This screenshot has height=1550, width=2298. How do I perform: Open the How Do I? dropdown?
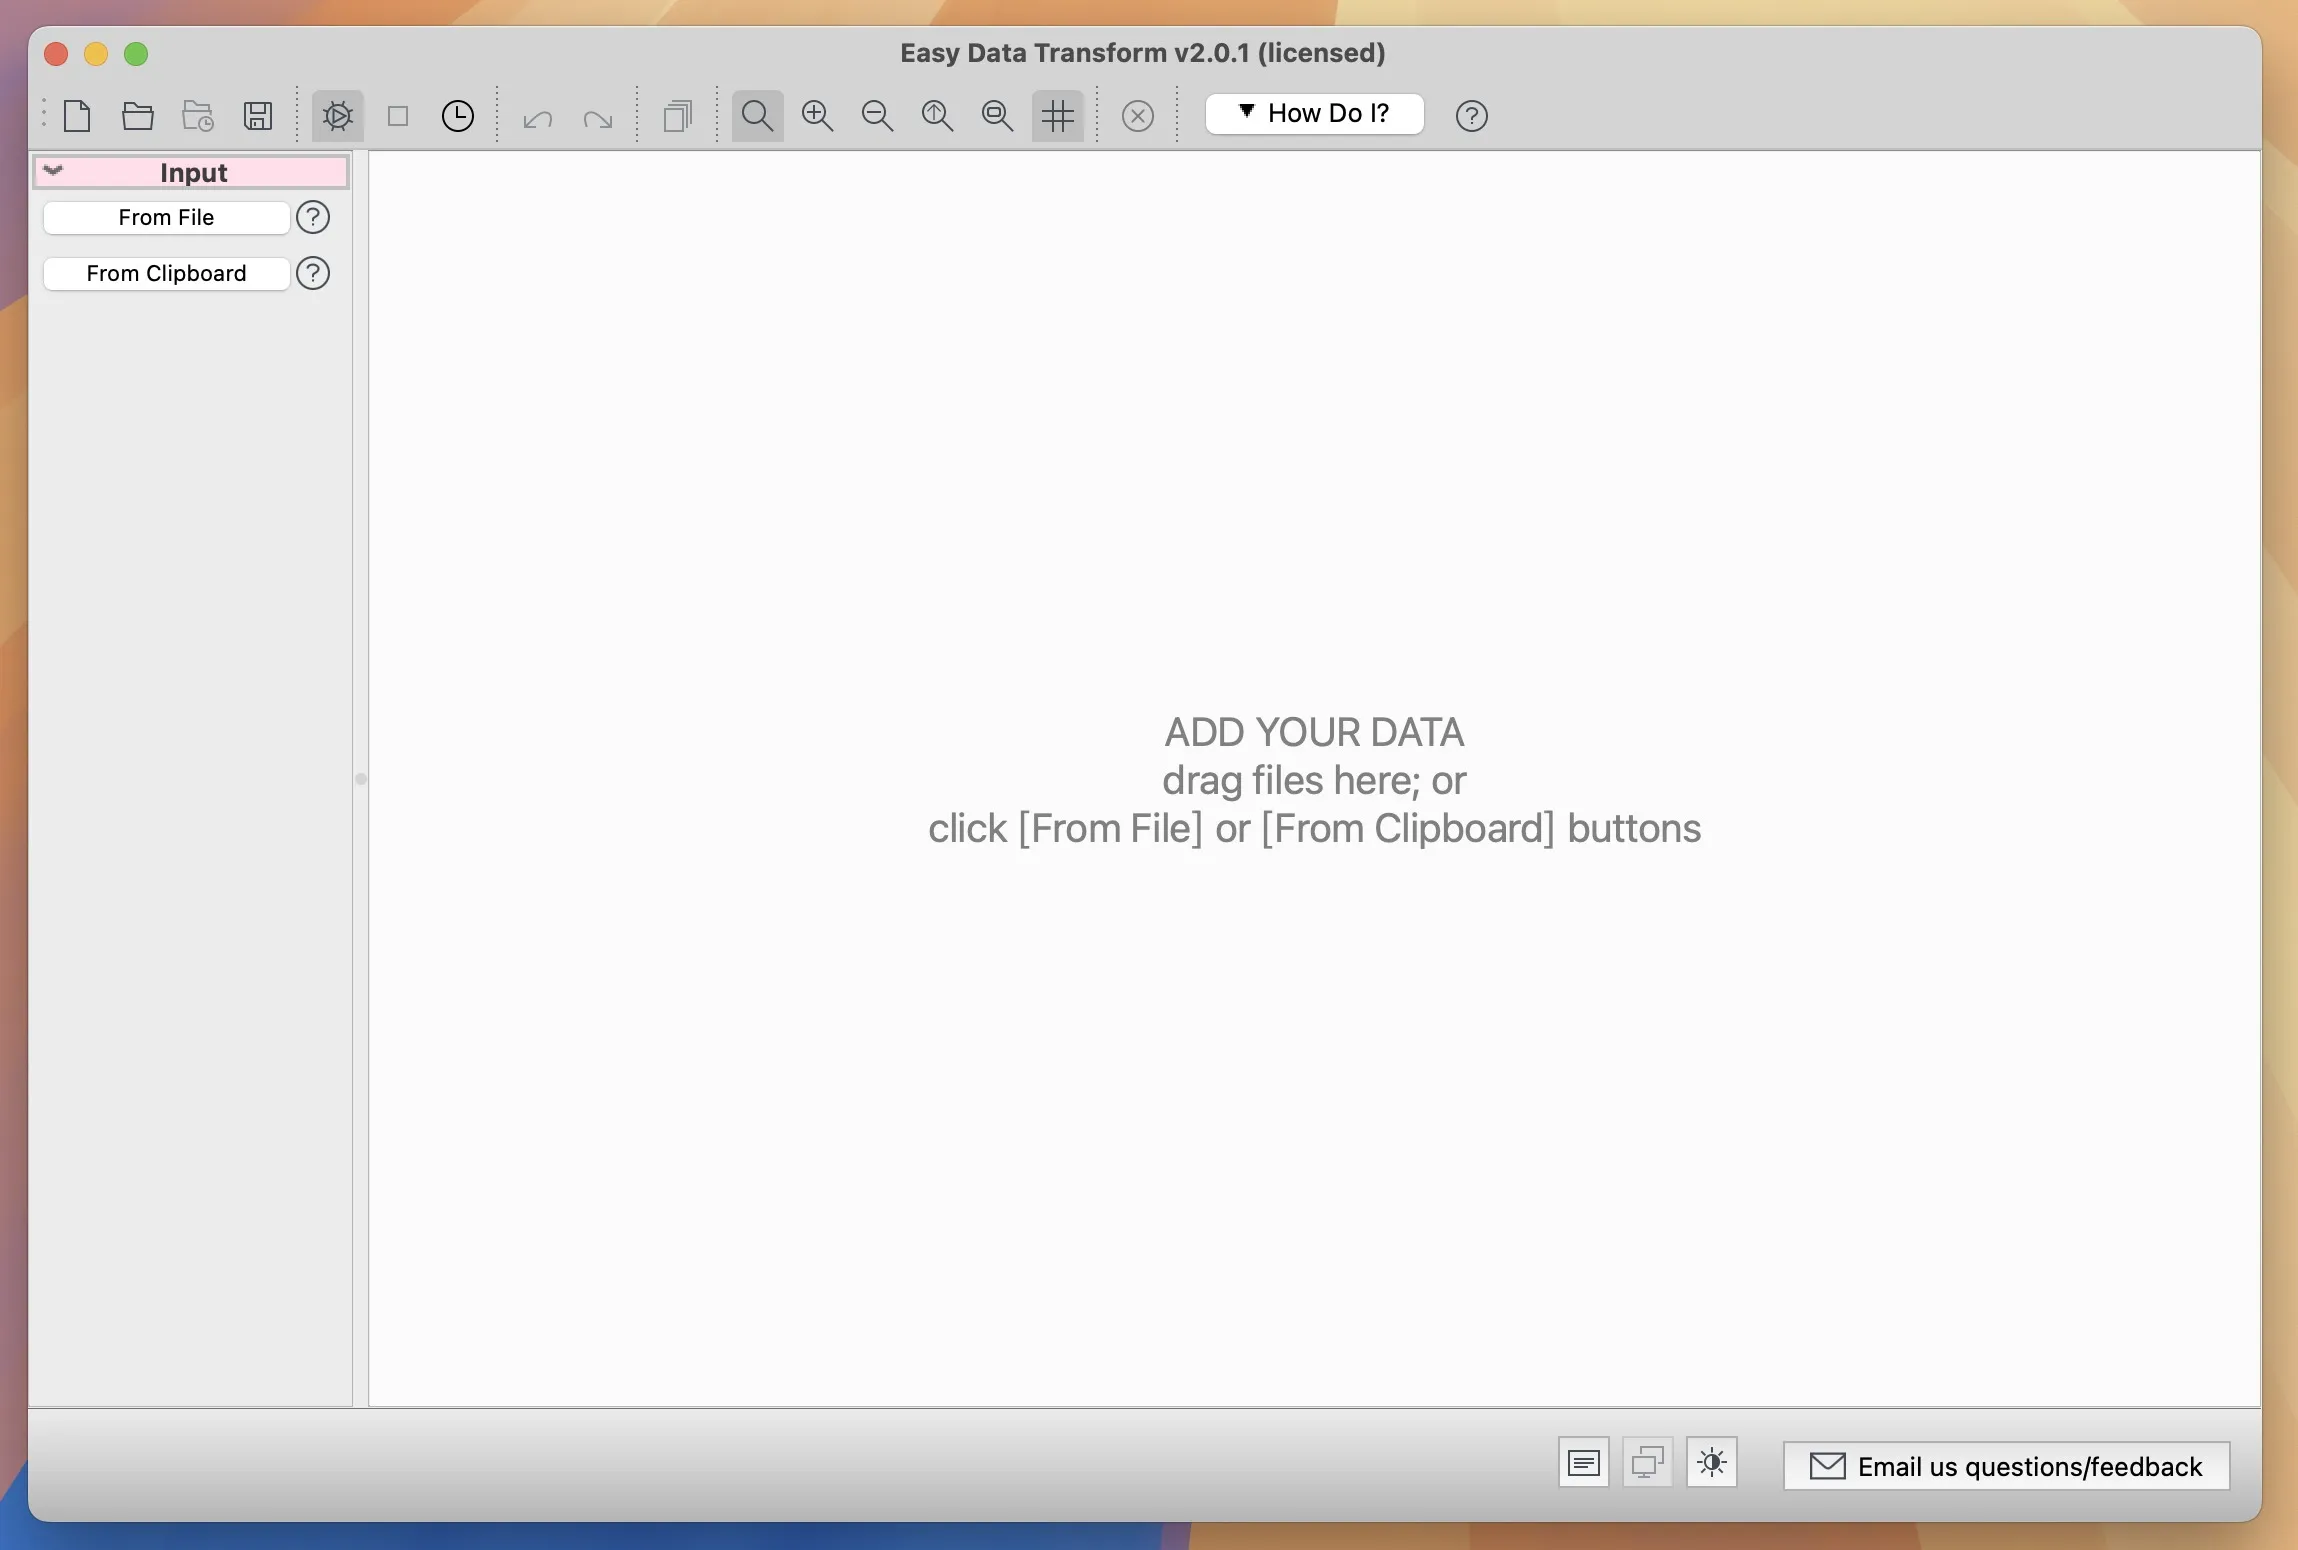[x=1314, y=114]
